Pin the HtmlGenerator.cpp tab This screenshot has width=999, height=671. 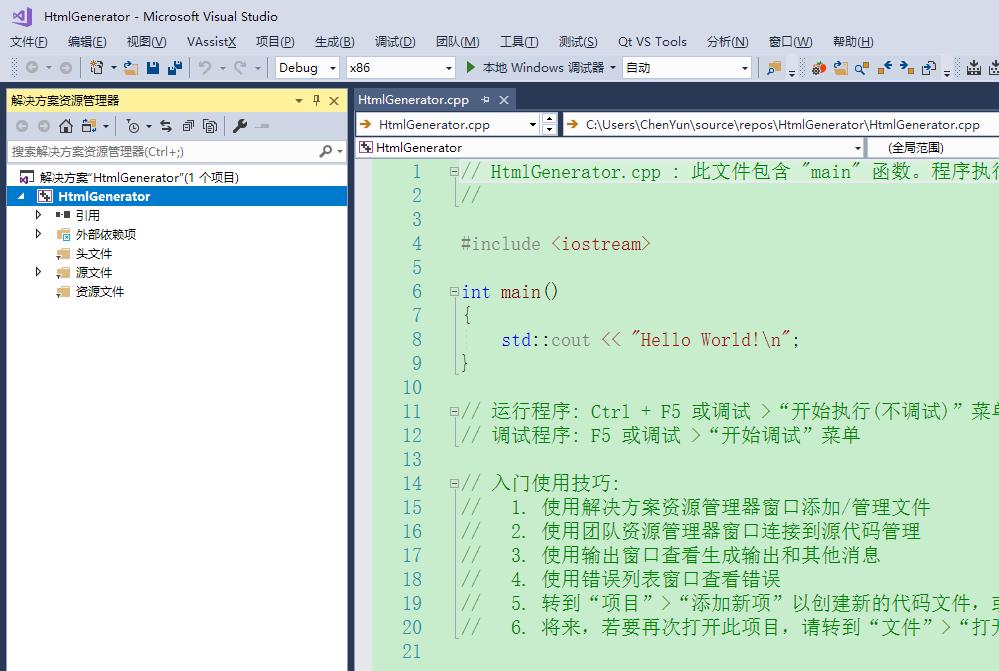click(x=485, y=99)
